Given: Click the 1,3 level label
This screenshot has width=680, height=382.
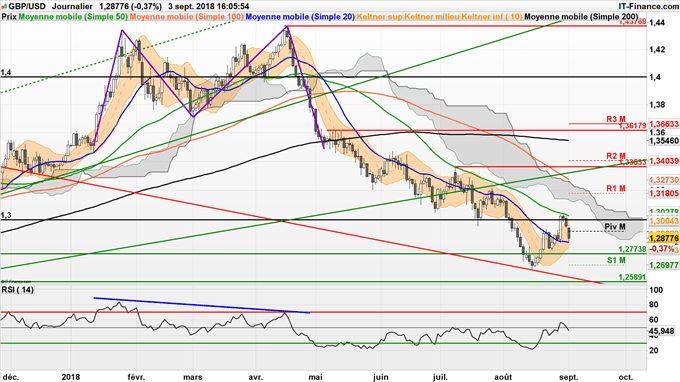Looking at the screenshot, I should tap(6, 215).
